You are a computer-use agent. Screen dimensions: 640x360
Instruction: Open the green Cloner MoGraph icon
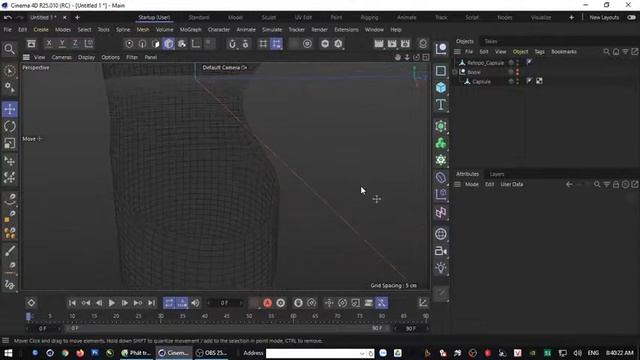pyautogui.click(x=441, y=143)
